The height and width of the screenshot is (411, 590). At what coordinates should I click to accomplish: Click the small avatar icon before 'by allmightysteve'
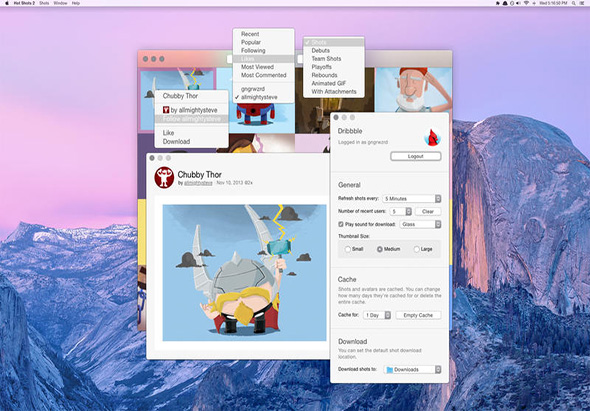click(166, 110)
